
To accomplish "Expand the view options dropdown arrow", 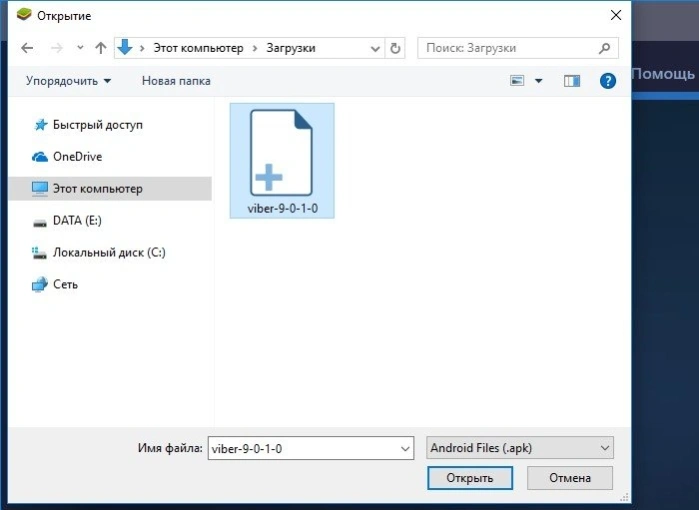I will pyautogui.click(x=539, y=81).
